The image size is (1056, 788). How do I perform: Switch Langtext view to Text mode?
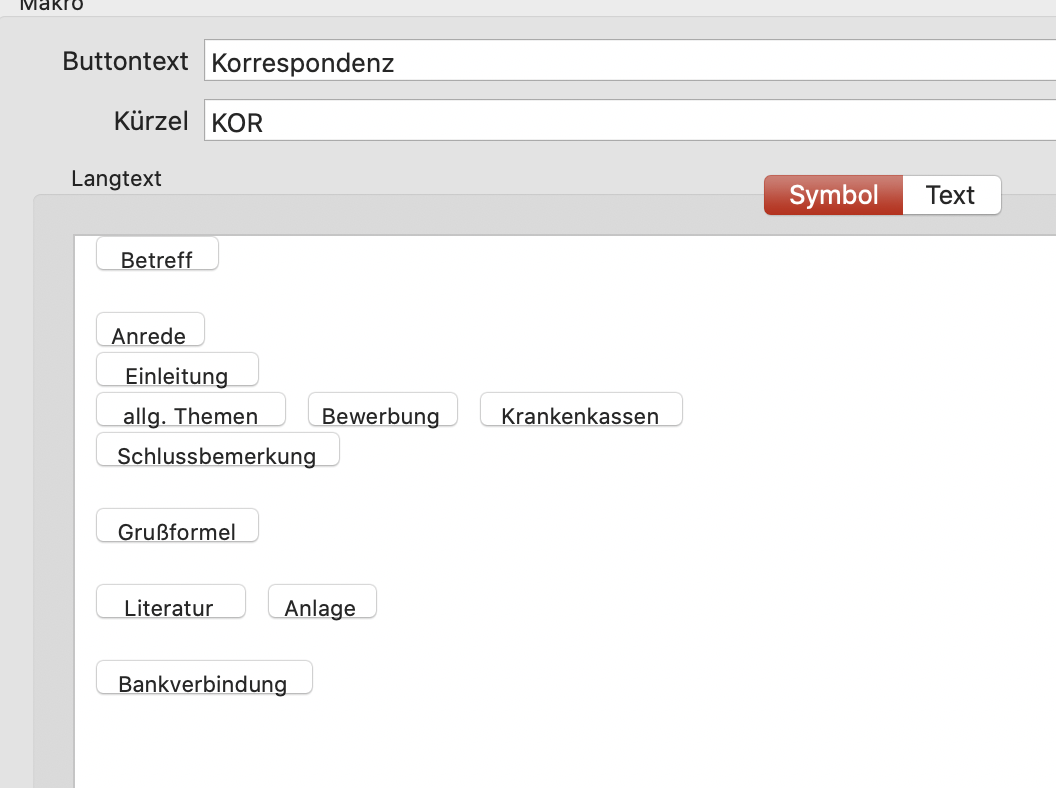point(951,195)
